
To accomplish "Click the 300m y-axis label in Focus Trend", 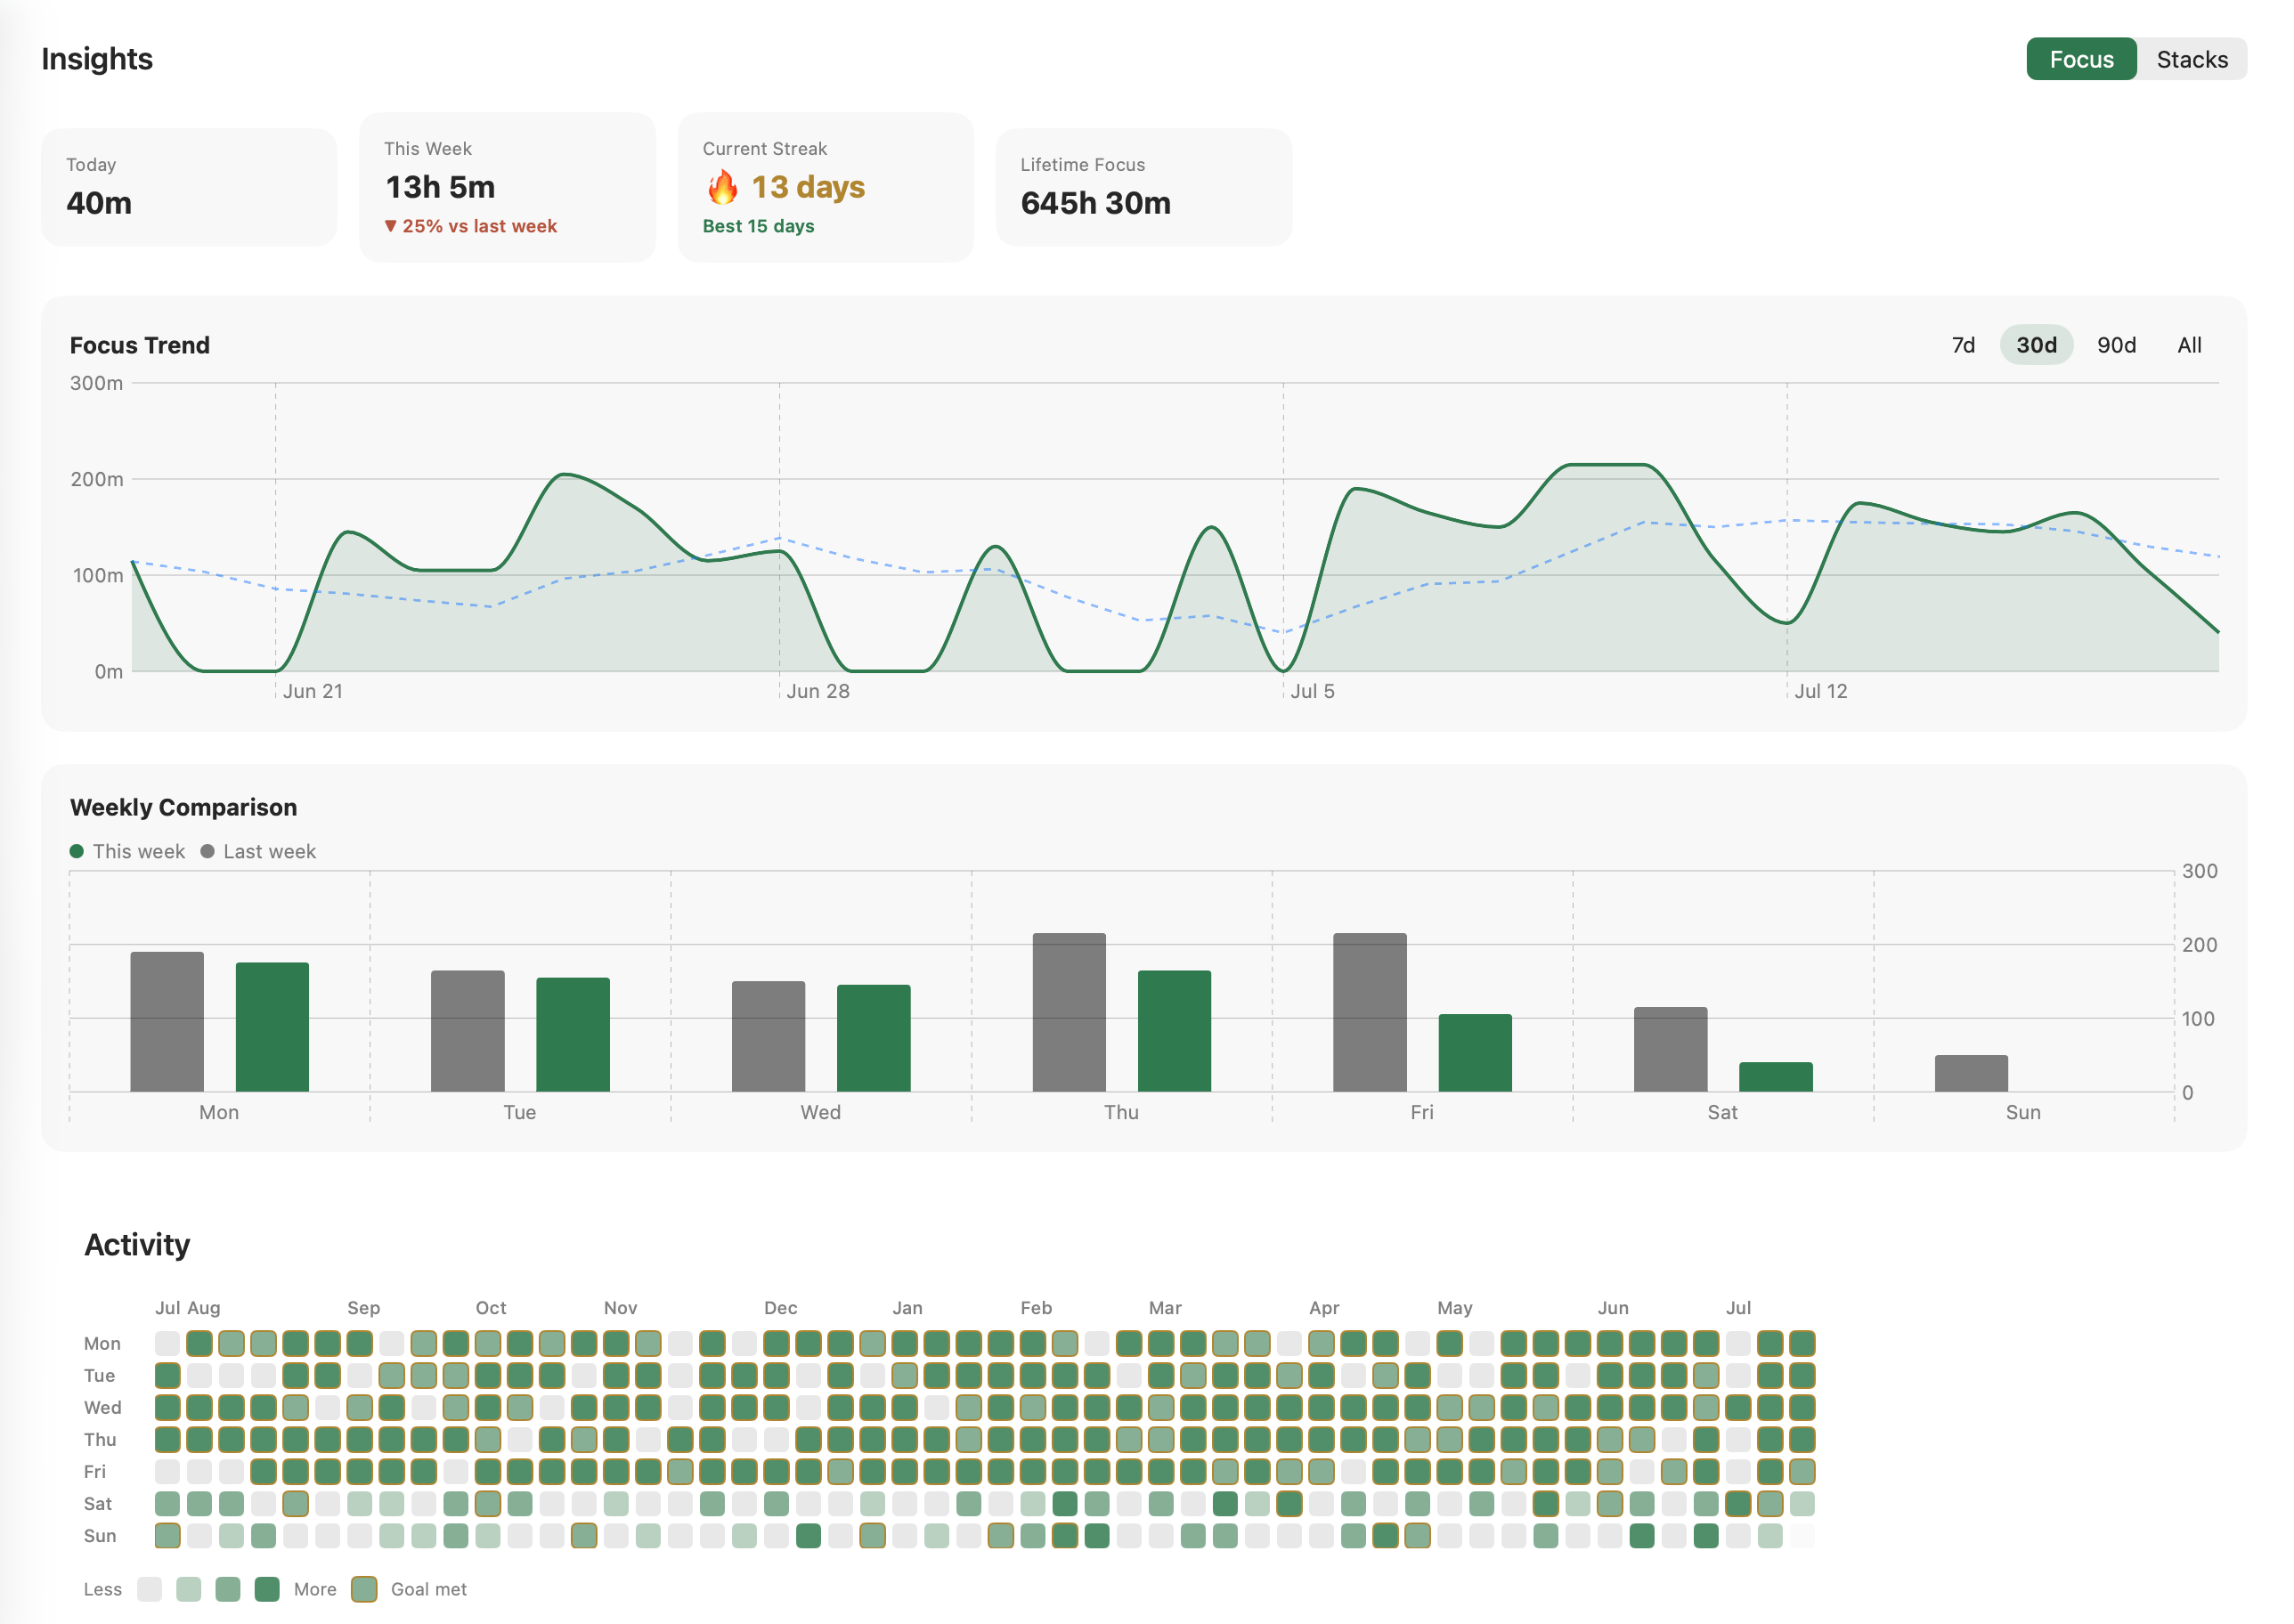I will [96, 383].
